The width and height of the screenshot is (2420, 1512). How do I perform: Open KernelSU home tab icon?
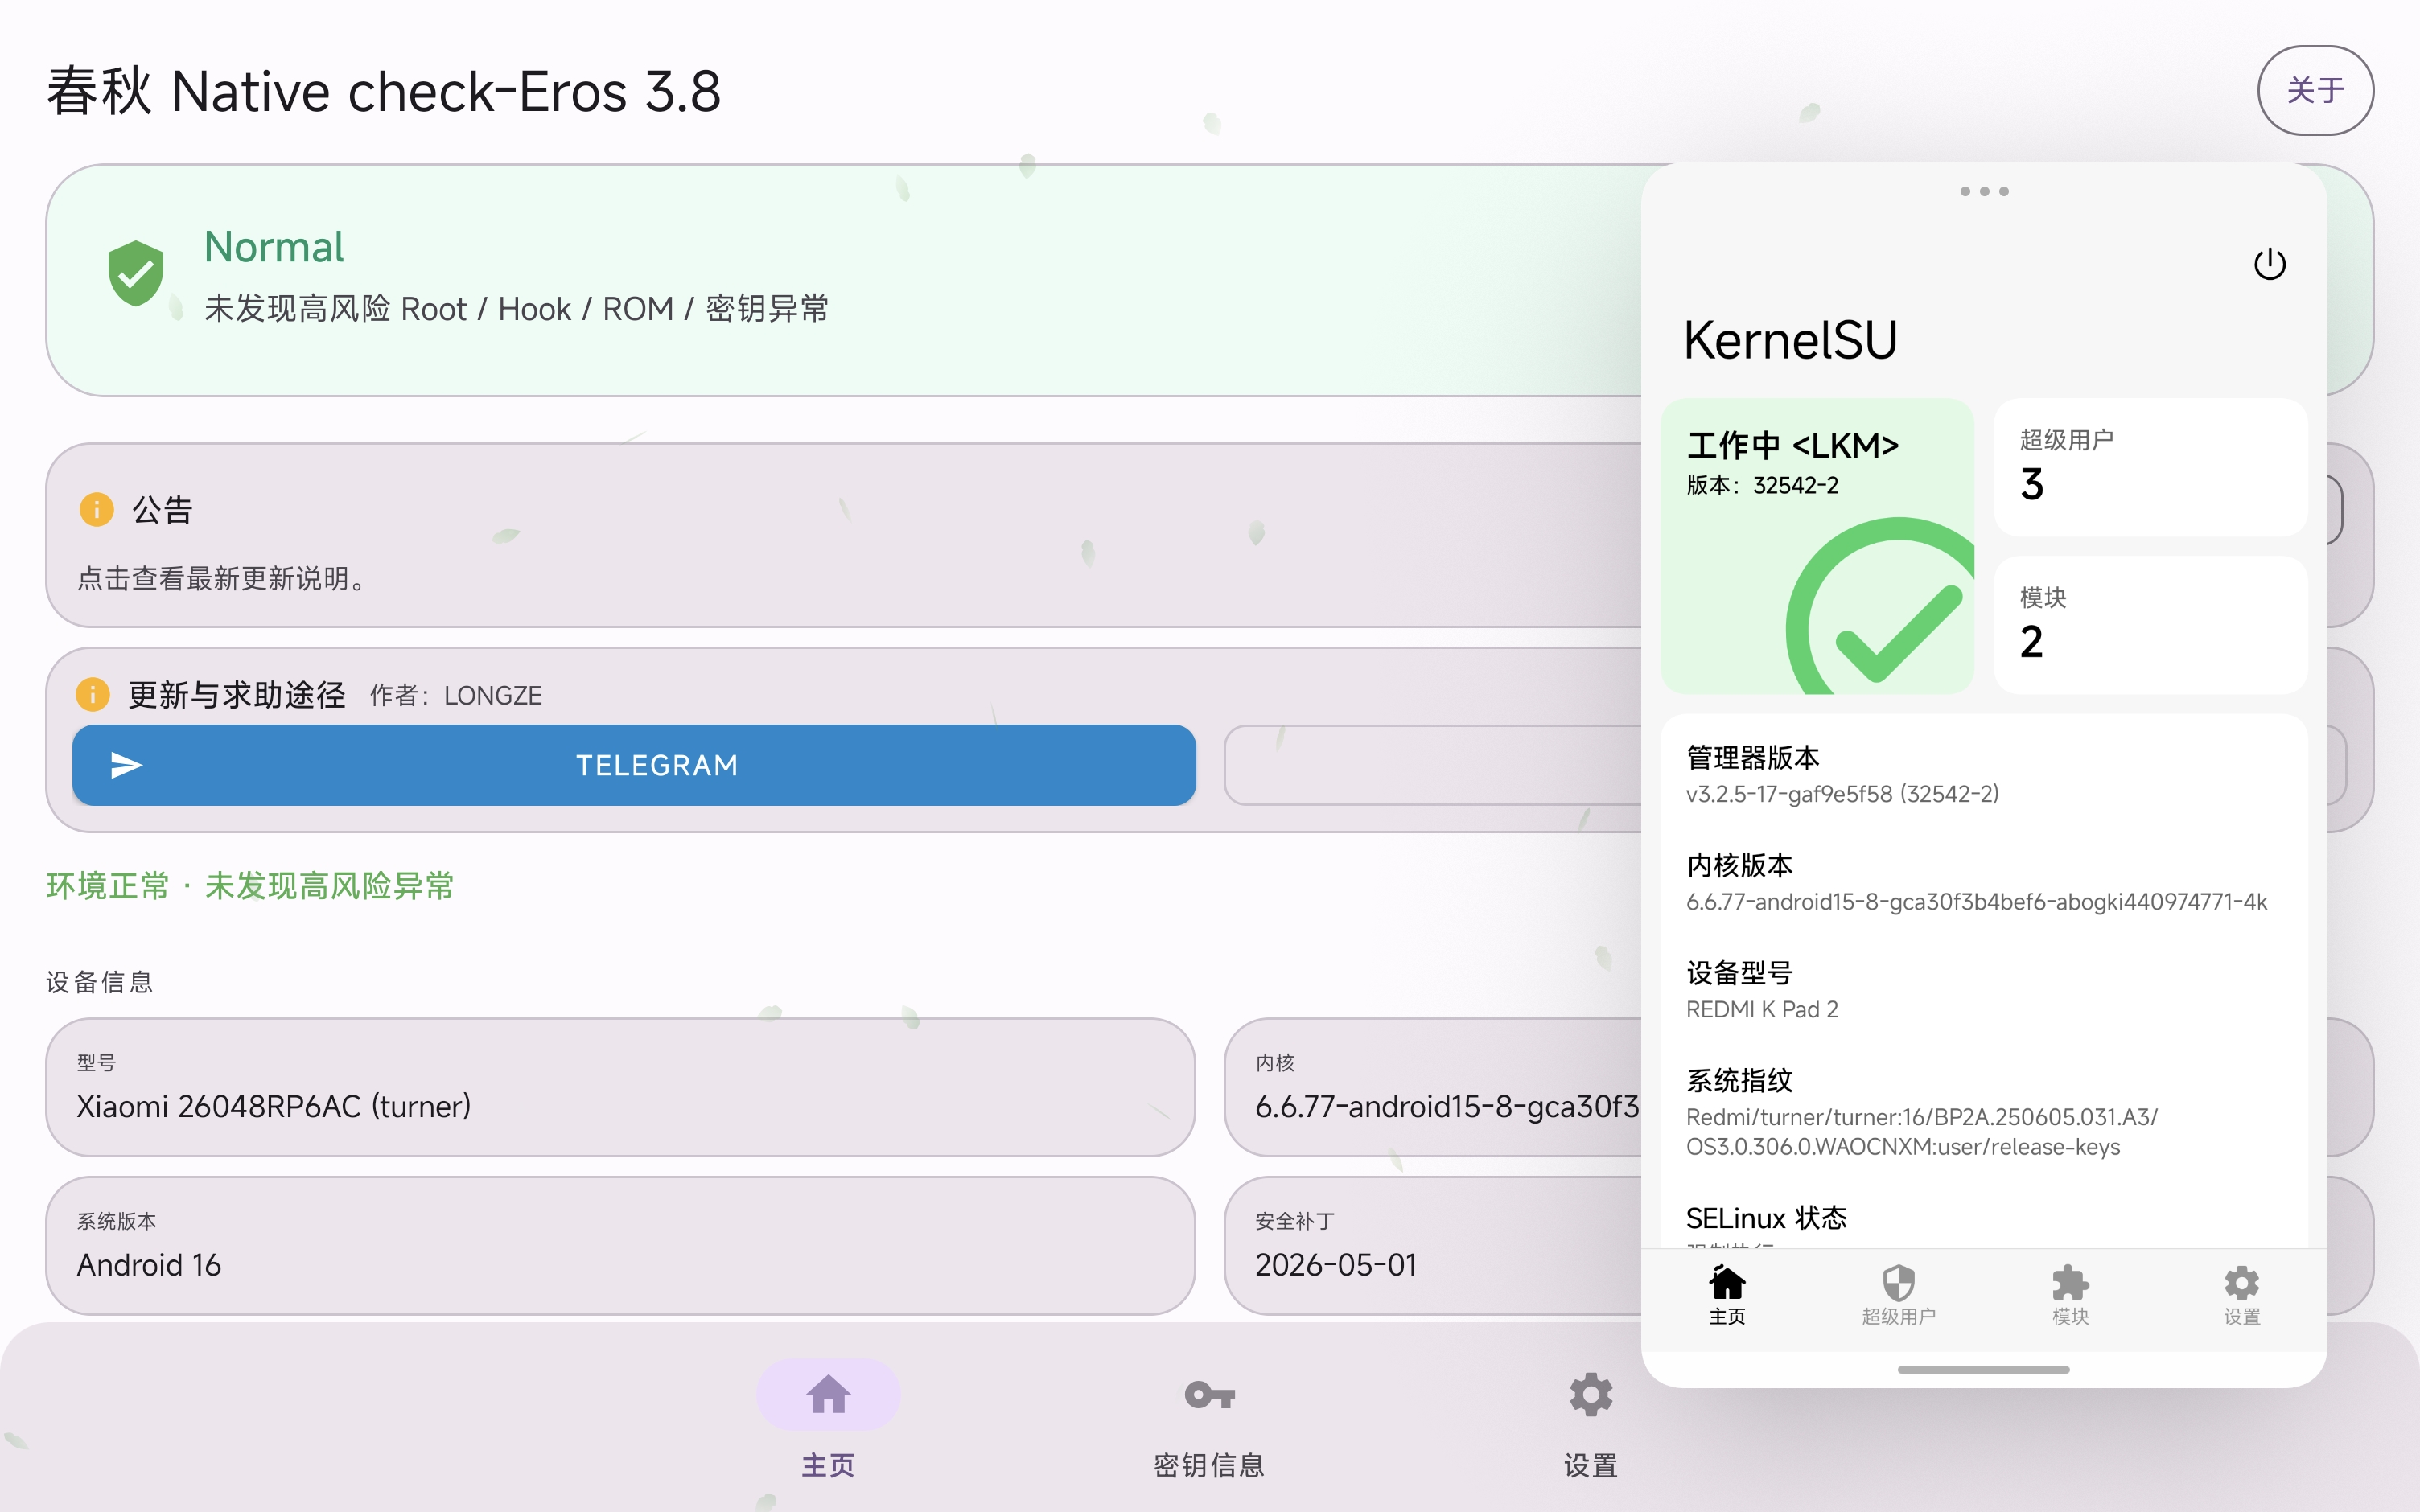click(x=1727, y=1282)
